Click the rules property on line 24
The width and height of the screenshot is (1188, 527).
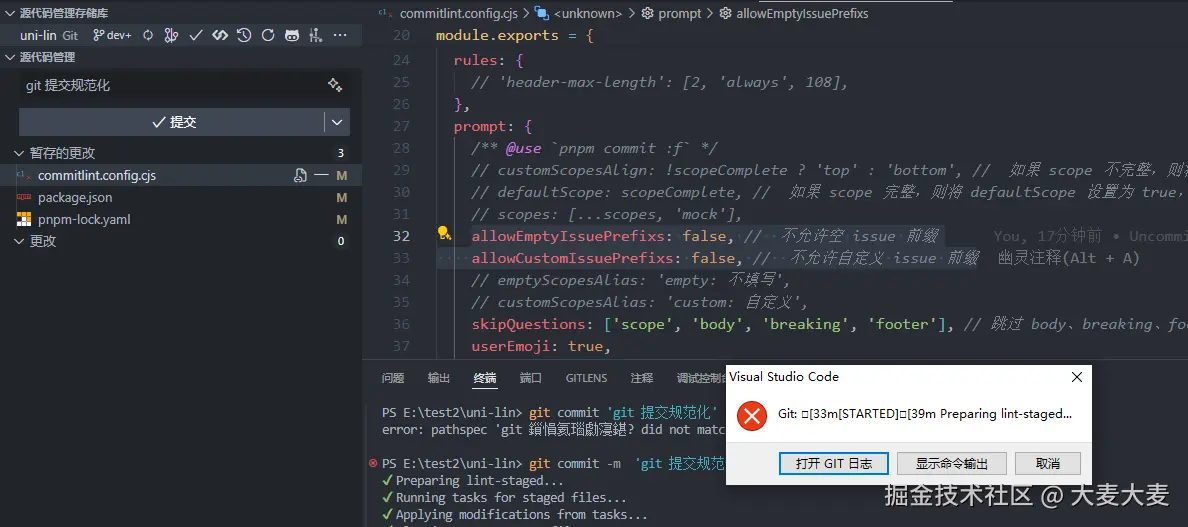(475, 60)
